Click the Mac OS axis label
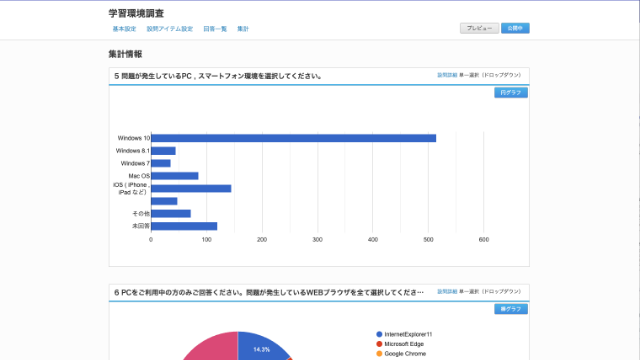The height and width of the screenshot is (360, 640). [x=139, y=176]
